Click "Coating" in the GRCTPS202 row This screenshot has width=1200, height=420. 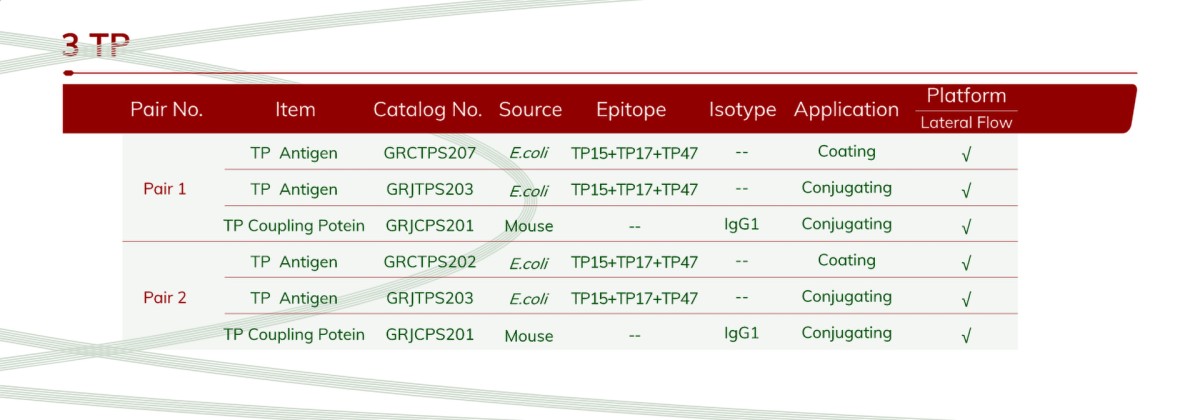click(x=846, y=260)
